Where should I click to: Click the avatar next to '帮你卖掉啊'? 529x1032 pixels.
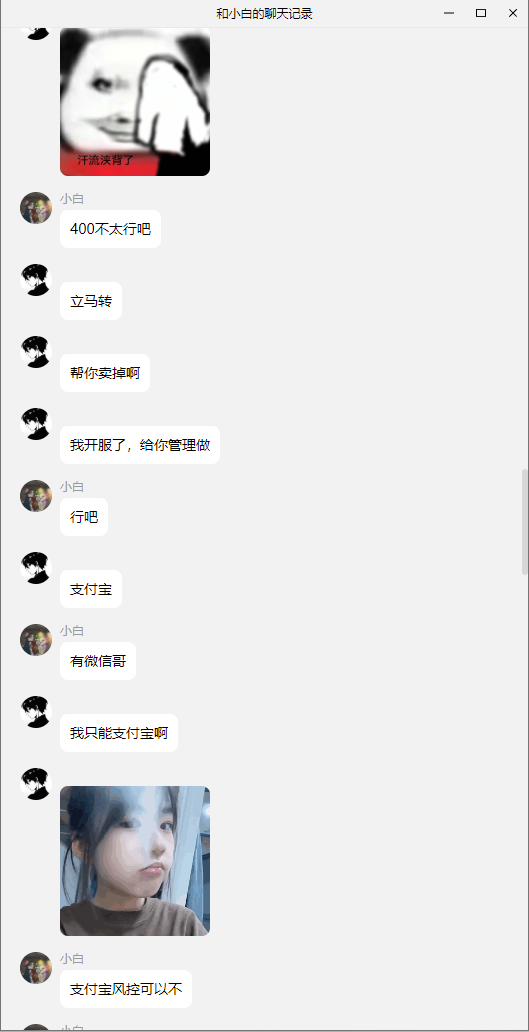[x=36, y=352]
